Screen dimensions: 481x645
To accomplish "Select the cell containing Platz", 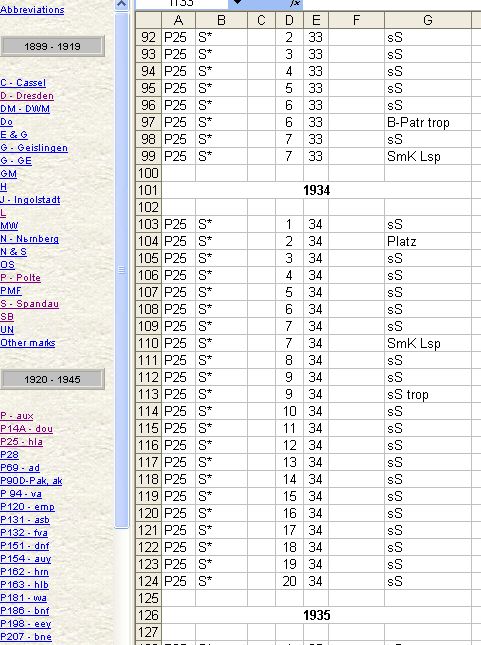I will coord(428,241).
